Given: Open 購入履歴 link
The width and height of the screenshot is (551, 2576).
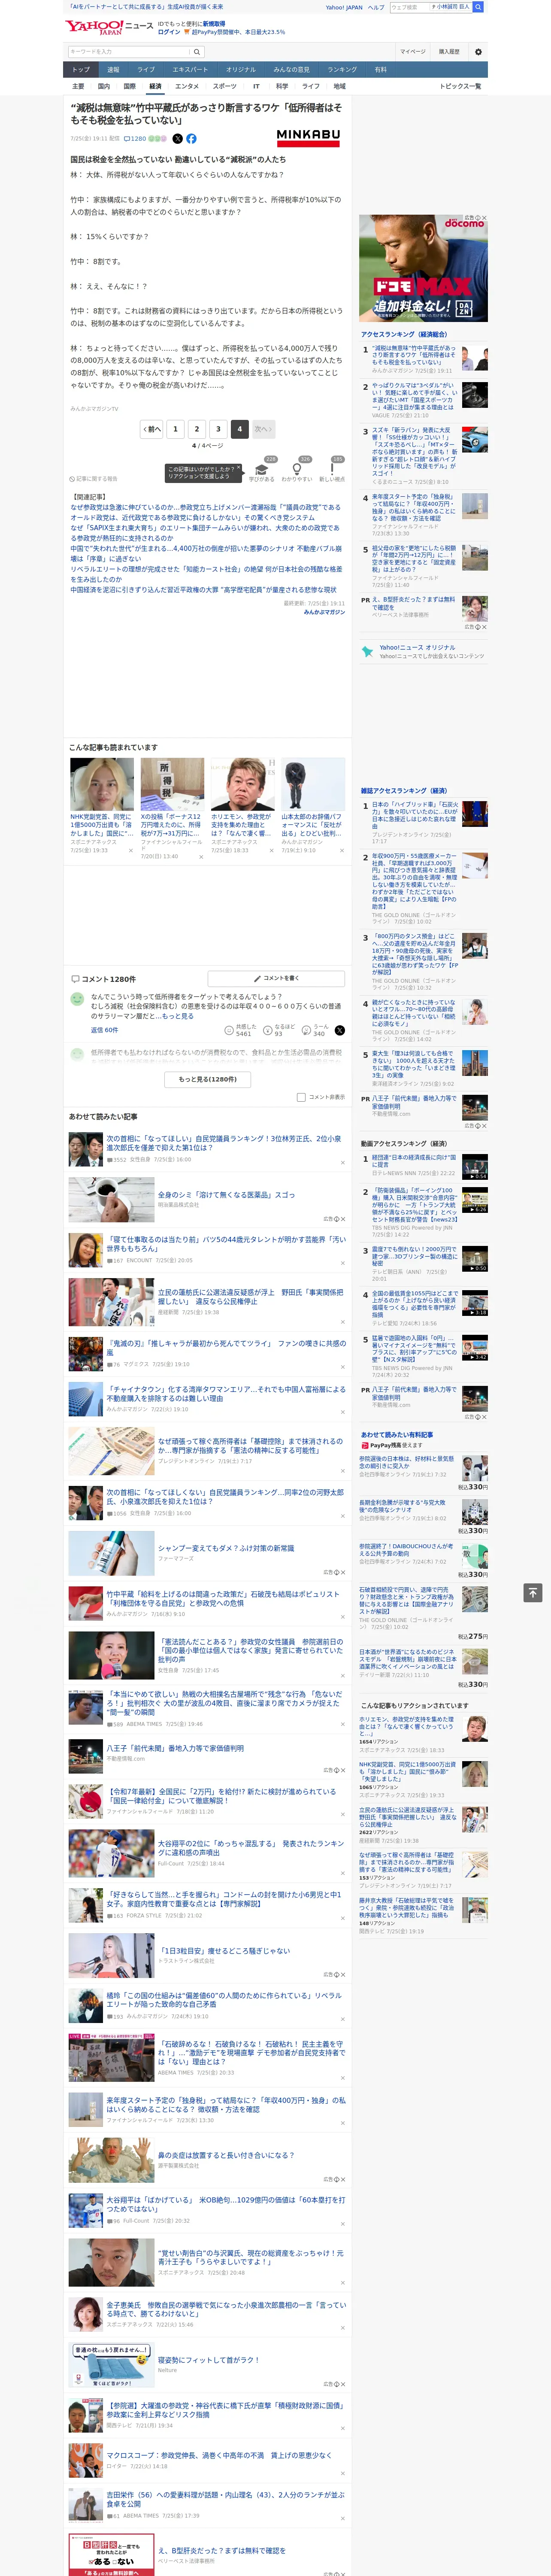Looking at the screenshot, I should point(449,51).
